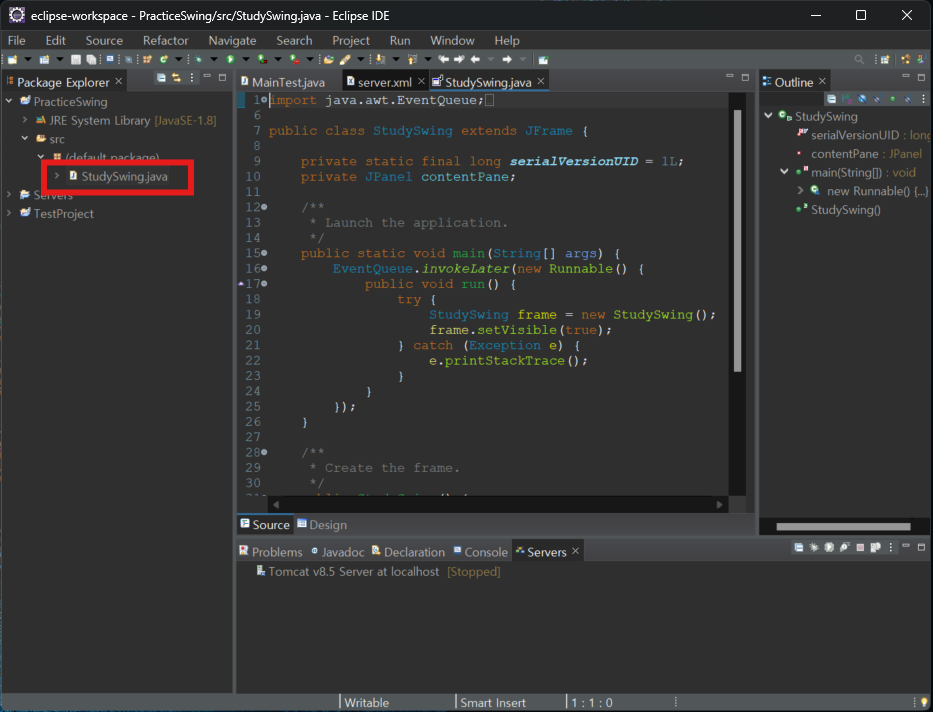Start the server in debug mode icon
933x712 pixels.
pyautogui.click(x=813, y=547)
